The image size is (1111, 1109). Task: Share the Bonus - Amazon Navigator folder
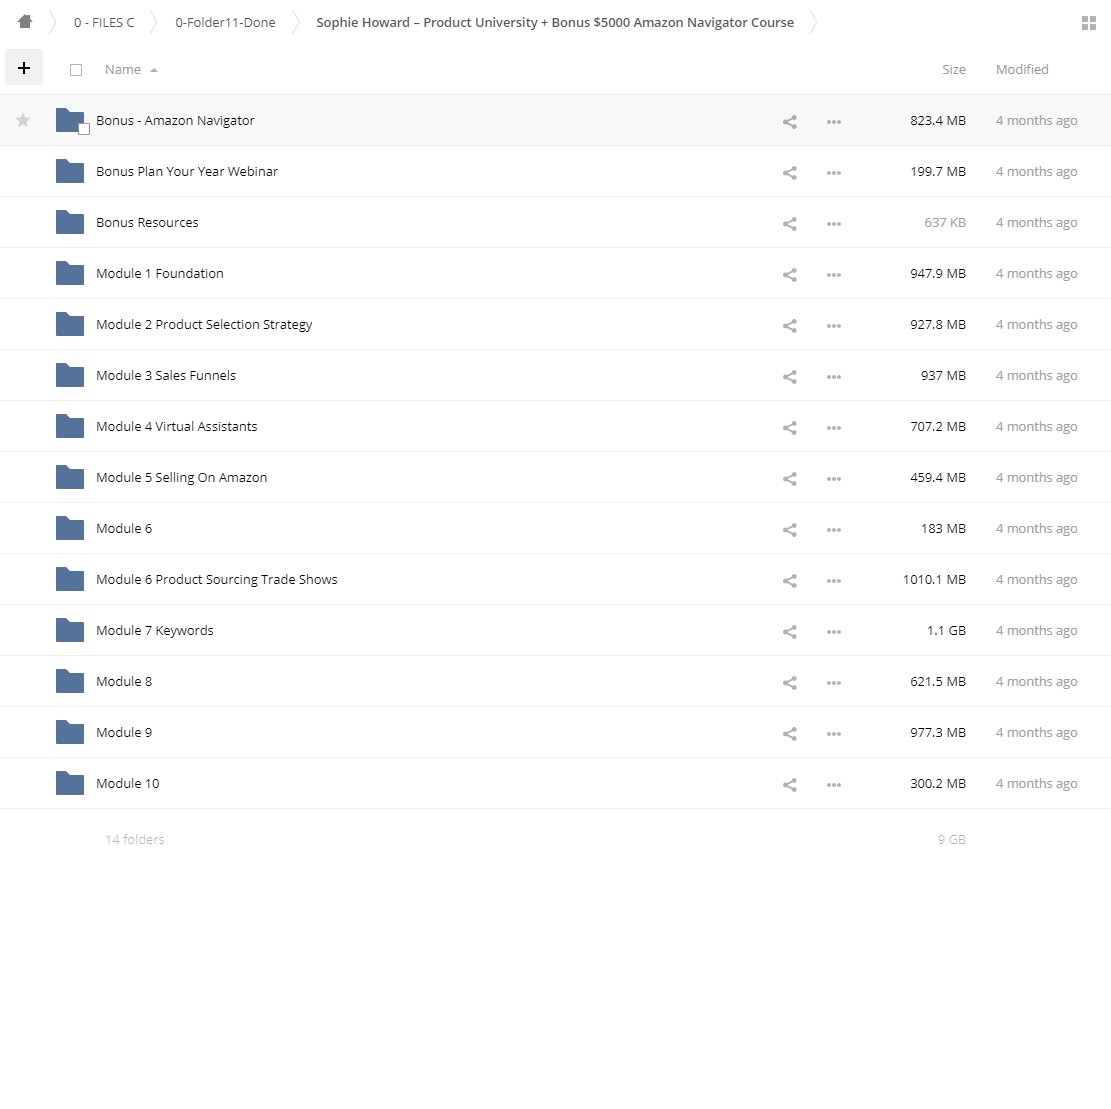click(x=789, y=122)
